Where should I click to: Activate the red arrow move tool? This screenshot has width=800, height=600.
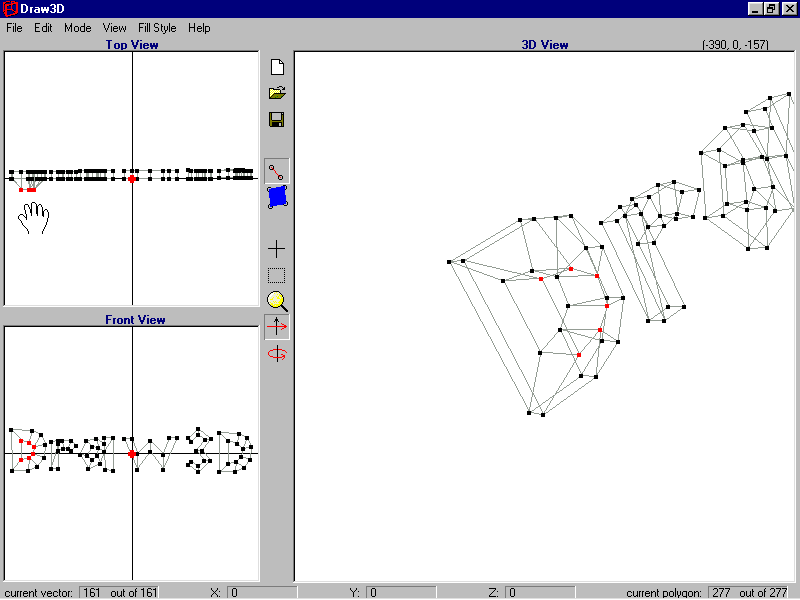point(277,327)
